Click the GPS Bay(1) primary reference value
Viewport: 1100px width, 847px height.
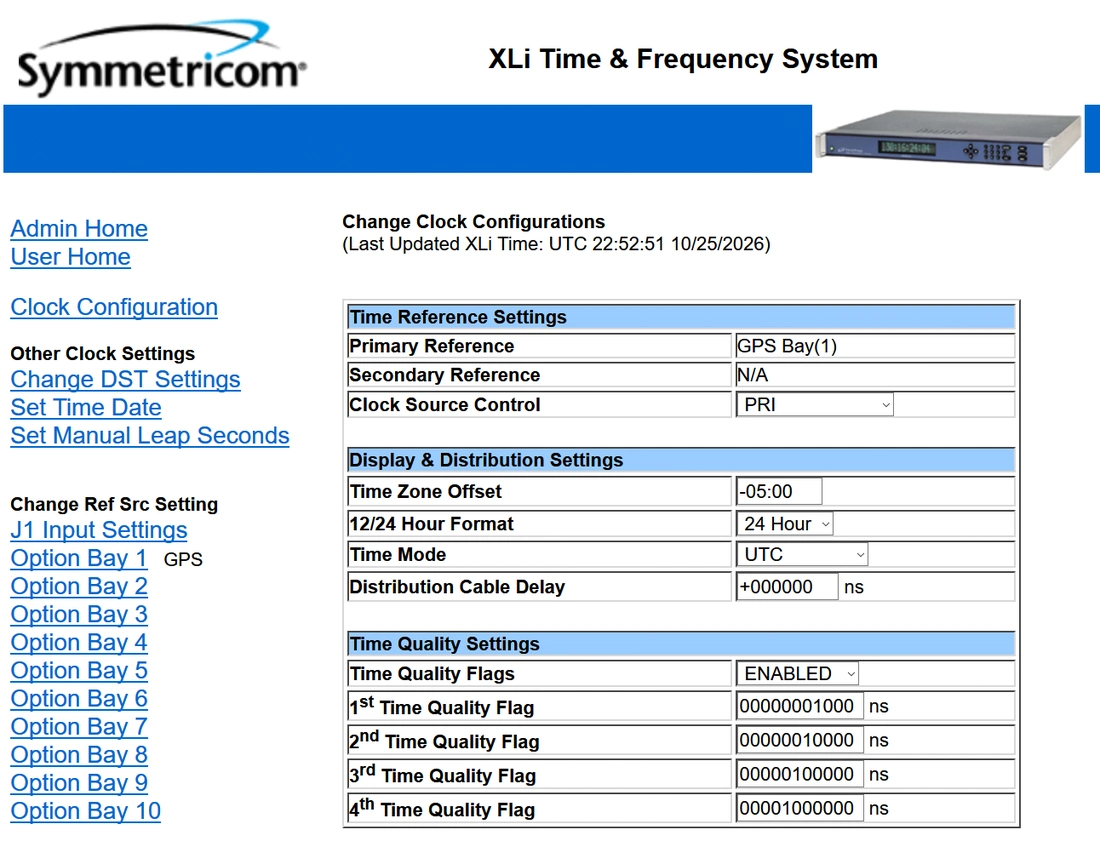click(787, 346)
